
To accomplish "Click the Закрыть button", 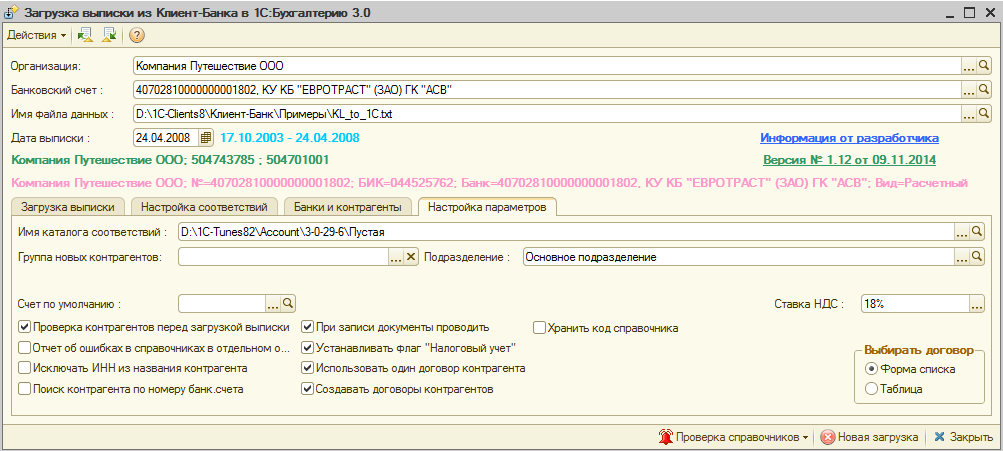I will (963, 438).
